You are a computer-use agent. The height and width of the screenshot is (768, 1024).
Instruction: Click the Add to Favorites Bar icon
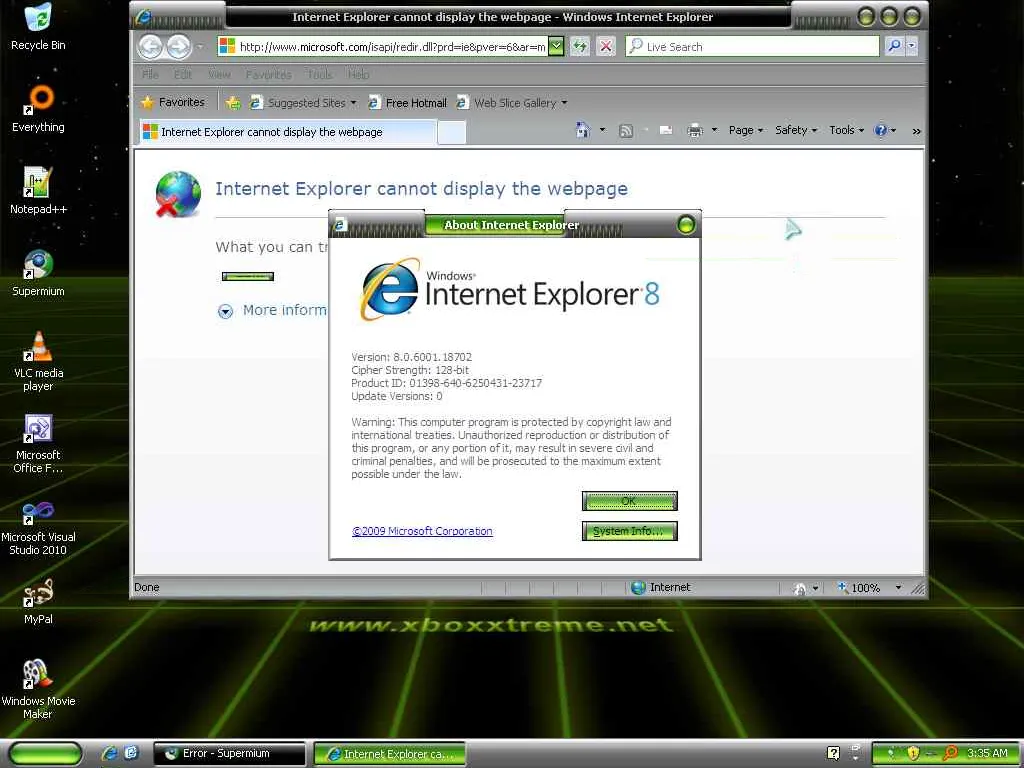[232, 103]
